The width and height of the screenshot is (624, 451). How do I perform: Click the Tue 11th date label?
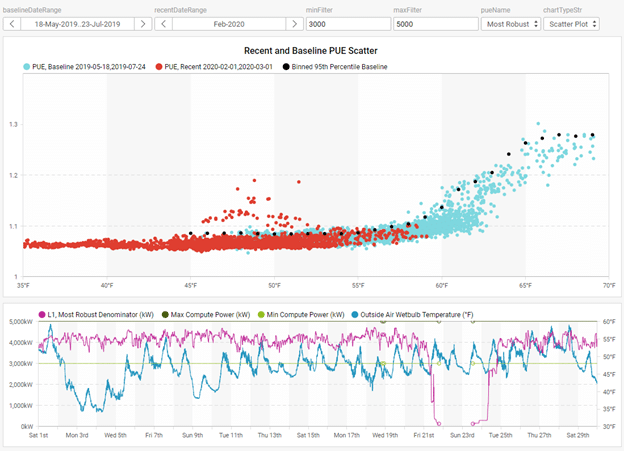(231, 435)
